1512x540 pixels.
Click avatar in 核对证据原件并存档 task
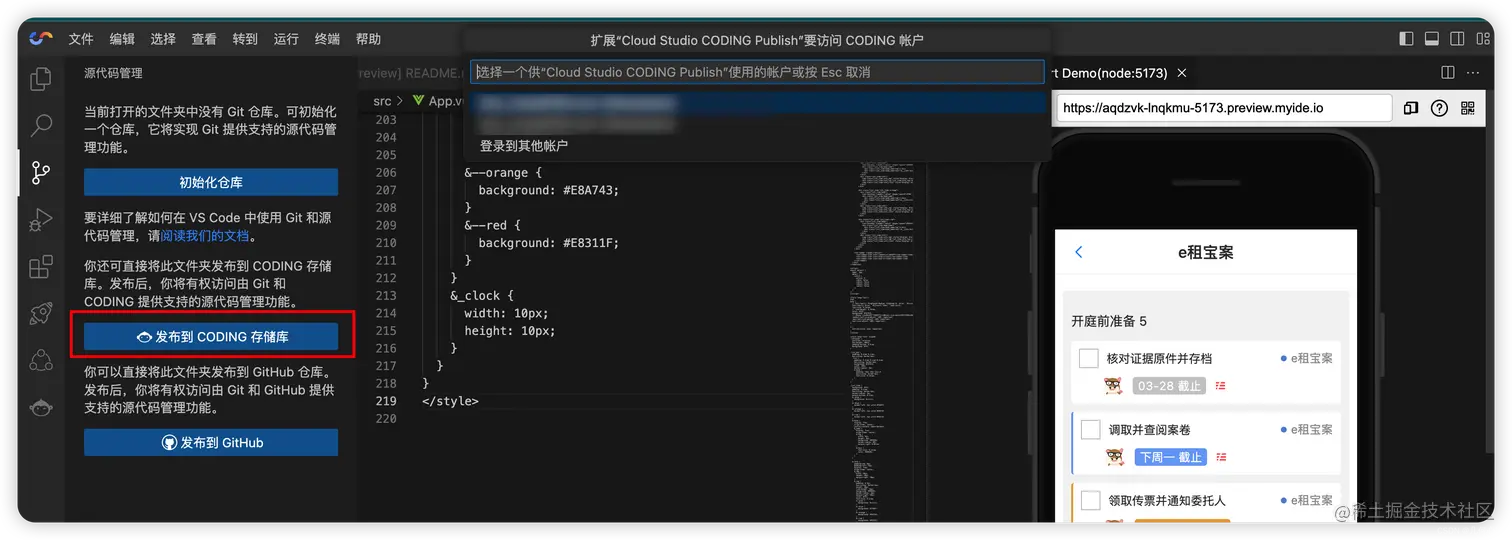click(1114, 385)
